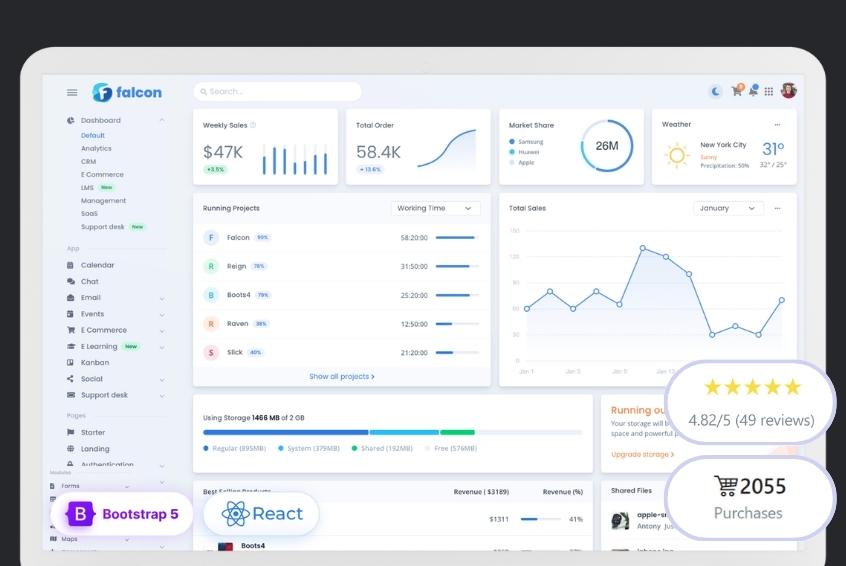846x566 pixels.
Task: Click the five-star rating badge
Action: pos(751,403)
